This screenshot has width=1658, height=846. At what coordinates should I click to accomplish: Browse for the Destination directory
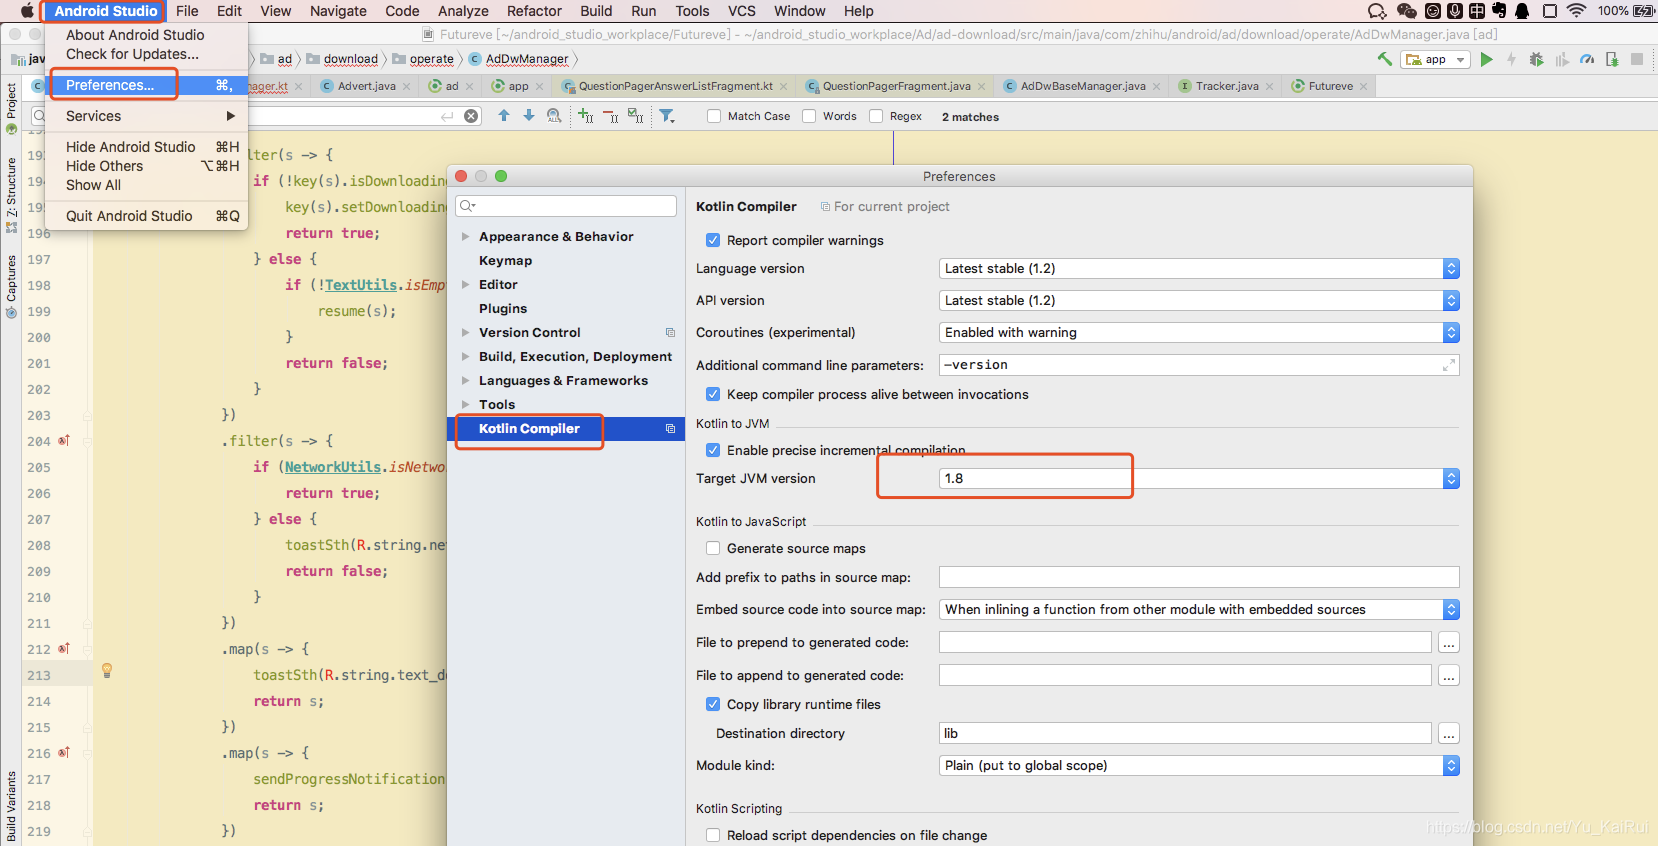click(1449, 733)
